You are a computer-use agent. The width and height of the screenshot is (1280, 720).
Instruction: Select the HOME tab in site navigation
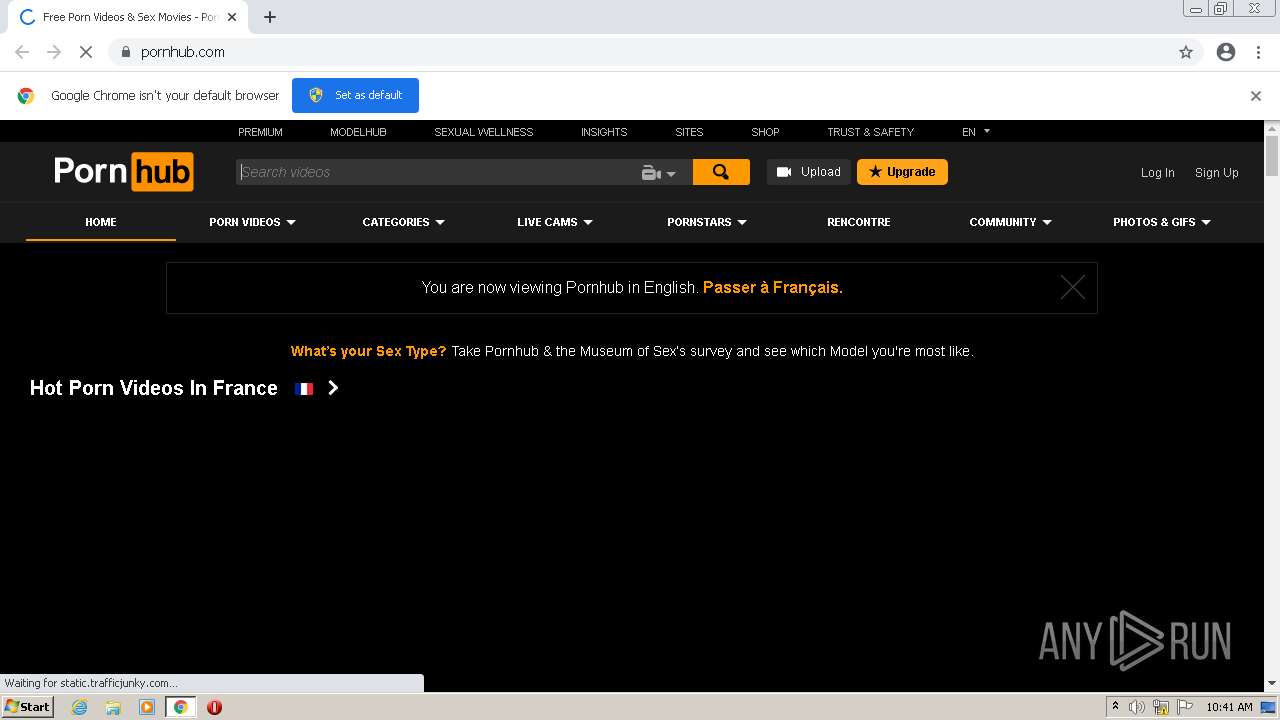(x=101, y=222)
